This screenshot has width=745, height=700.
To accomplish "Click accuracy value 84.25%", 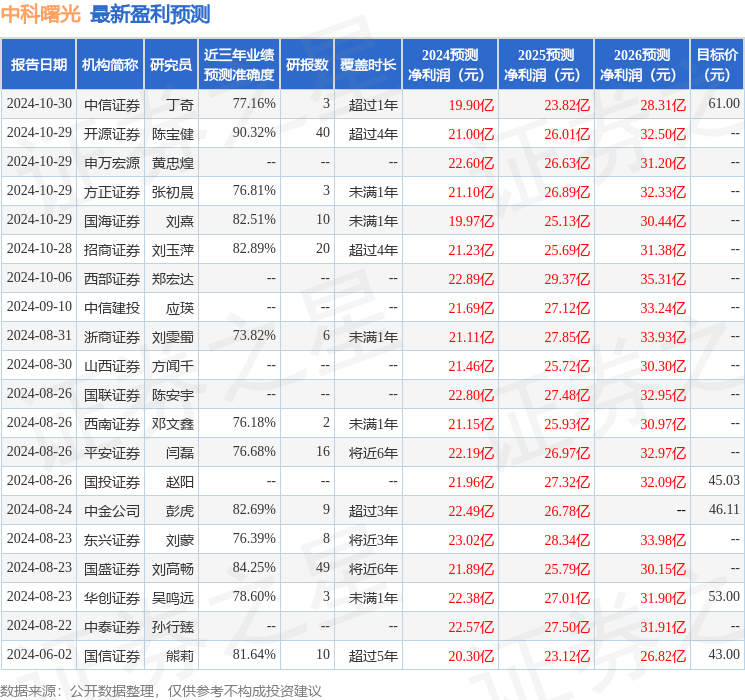I will pyautogui.click(x=254, y=567).
